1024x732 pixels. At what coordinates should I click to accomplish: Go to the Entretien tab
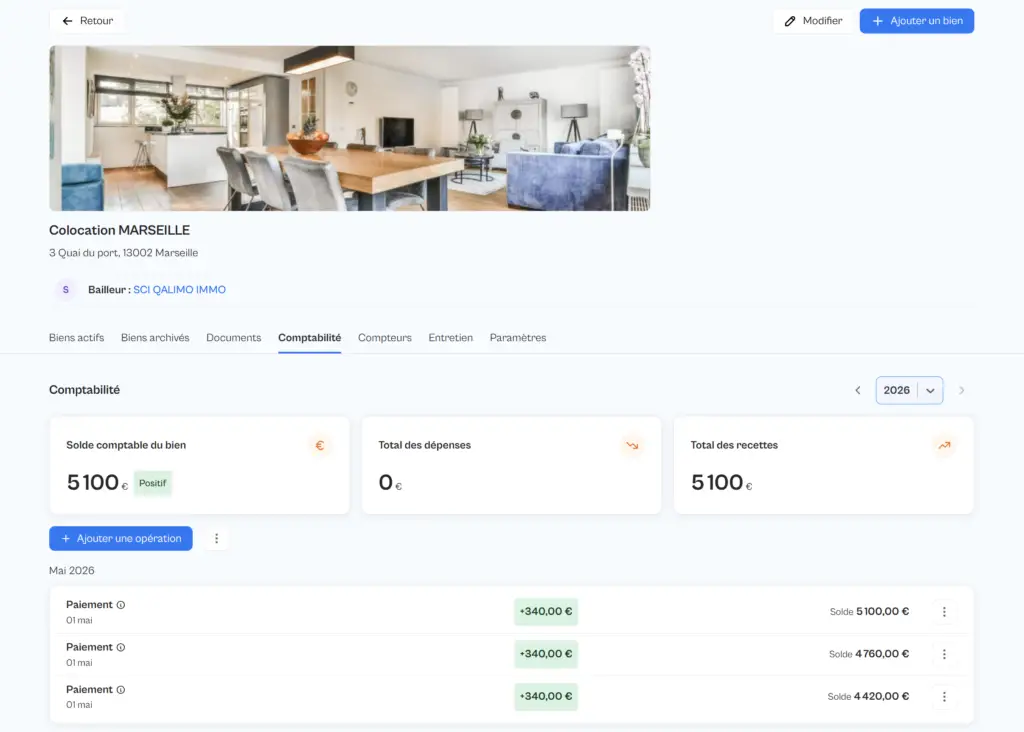[451, 338]
